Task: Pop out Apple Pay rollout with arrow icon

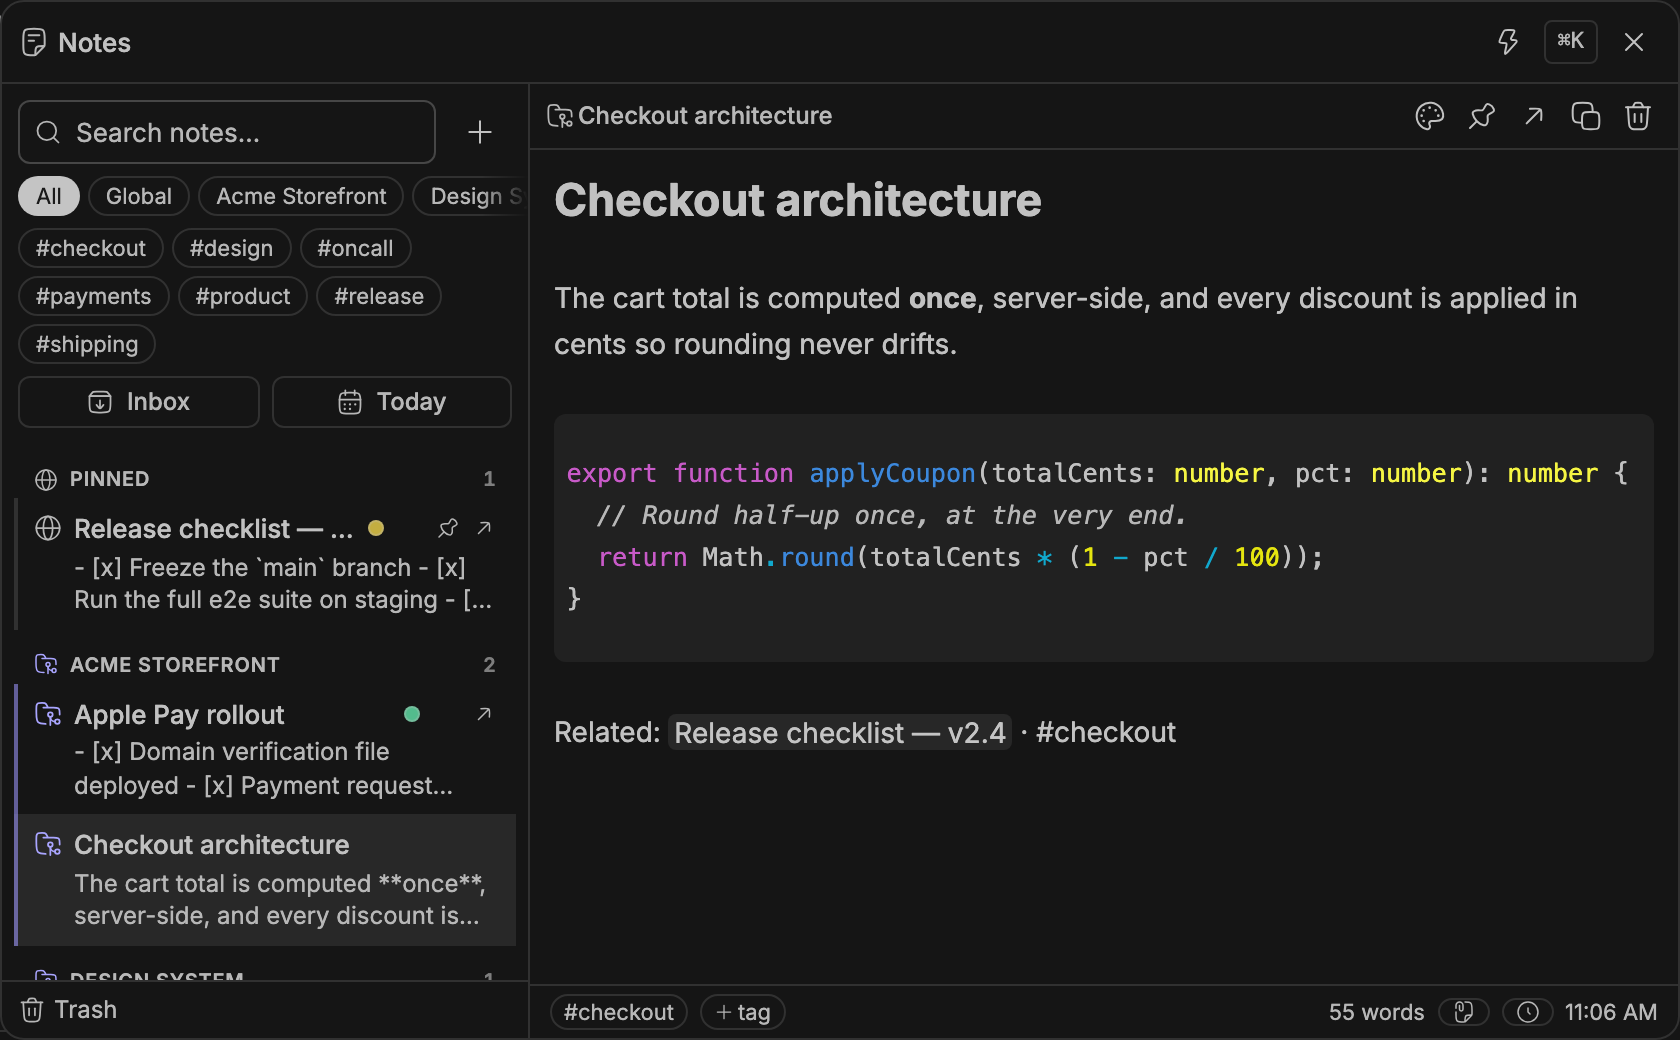Action: coord(484,714)
